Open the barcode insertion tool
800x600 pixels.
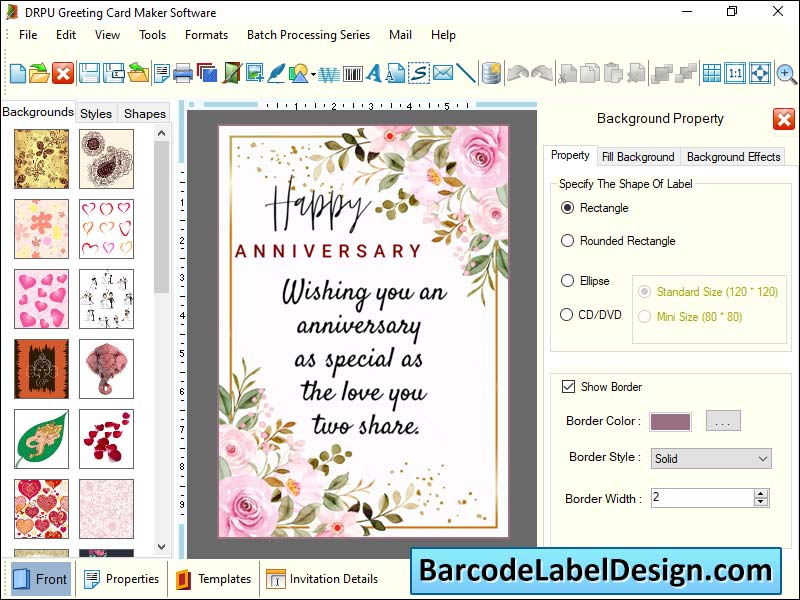(353, 72)
